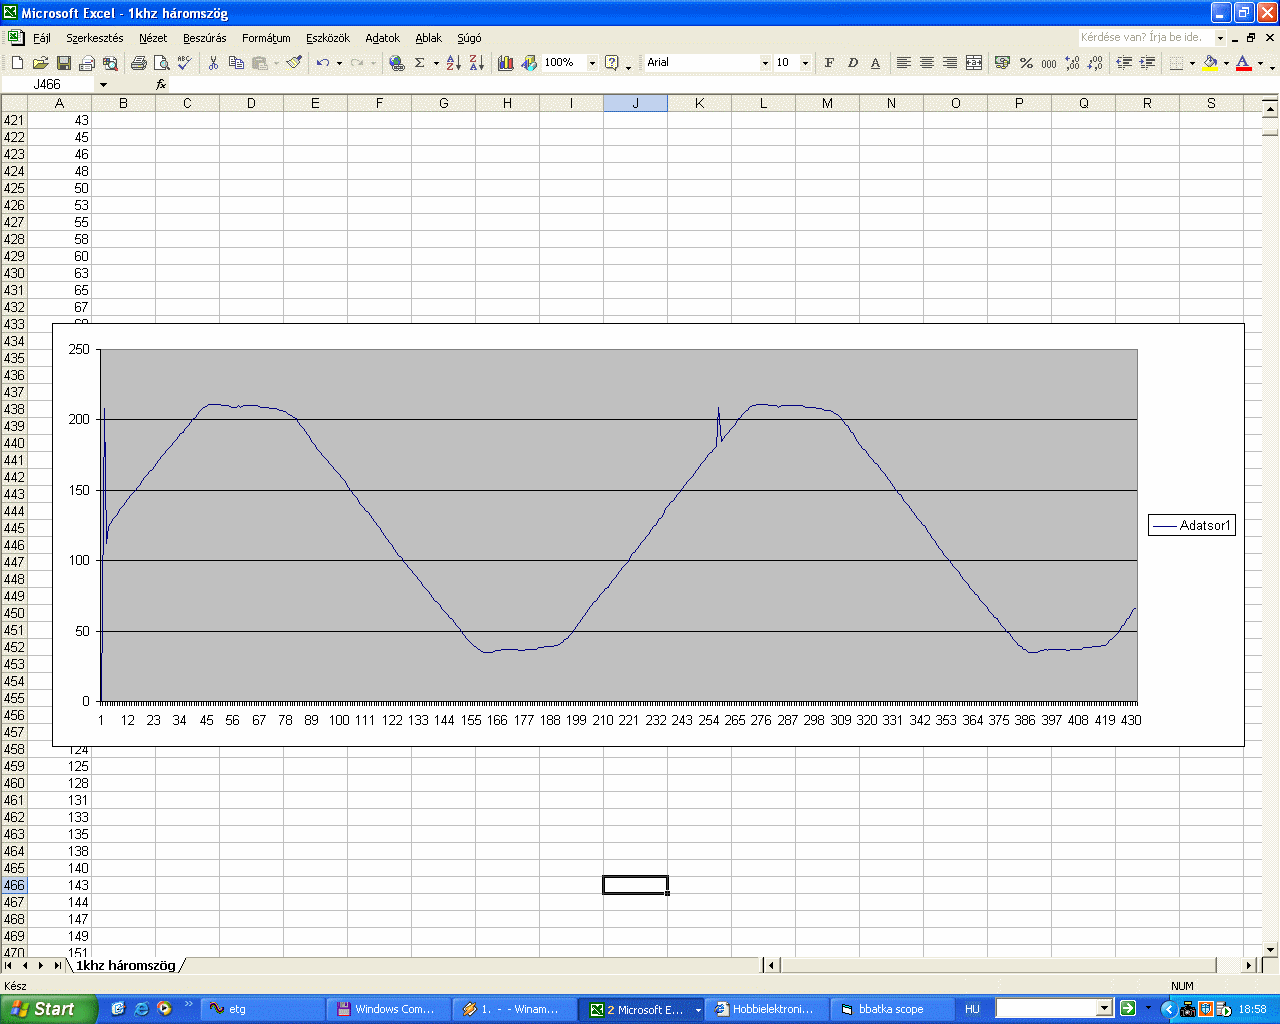Click the Adatsor1 legend entry
The image size is (1280, 1024).
(1192, 526)
